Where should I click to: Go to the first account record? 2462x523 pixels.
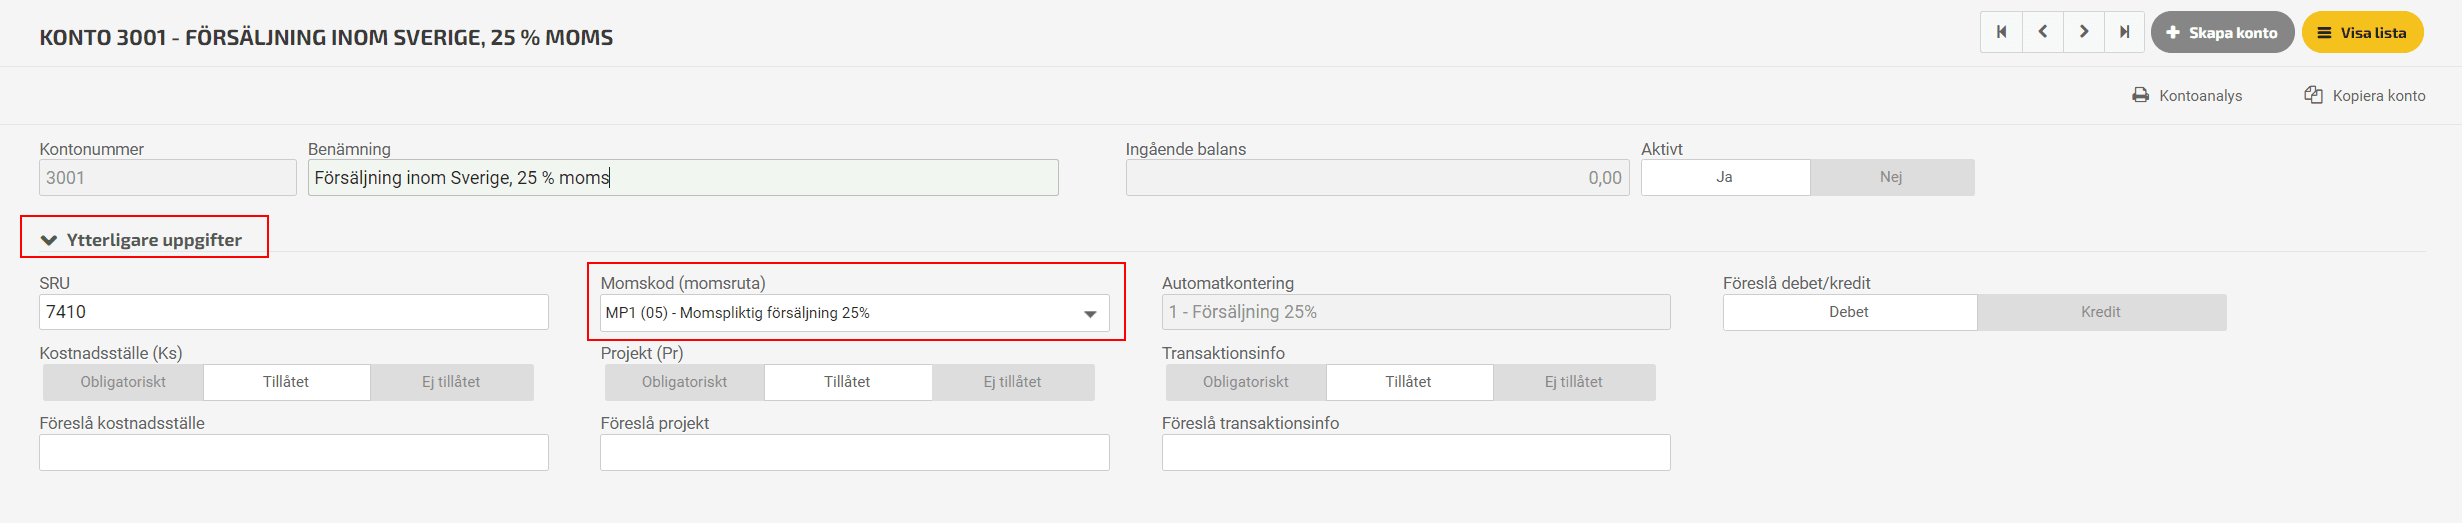[x=2001, y=32]
